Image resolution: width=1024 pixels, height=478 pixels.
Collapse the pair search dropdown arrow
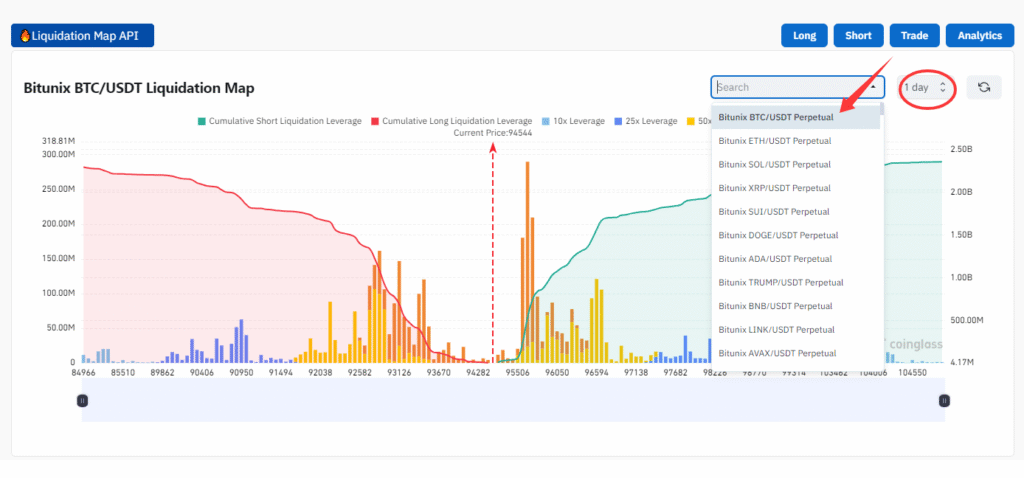(873, 88)
